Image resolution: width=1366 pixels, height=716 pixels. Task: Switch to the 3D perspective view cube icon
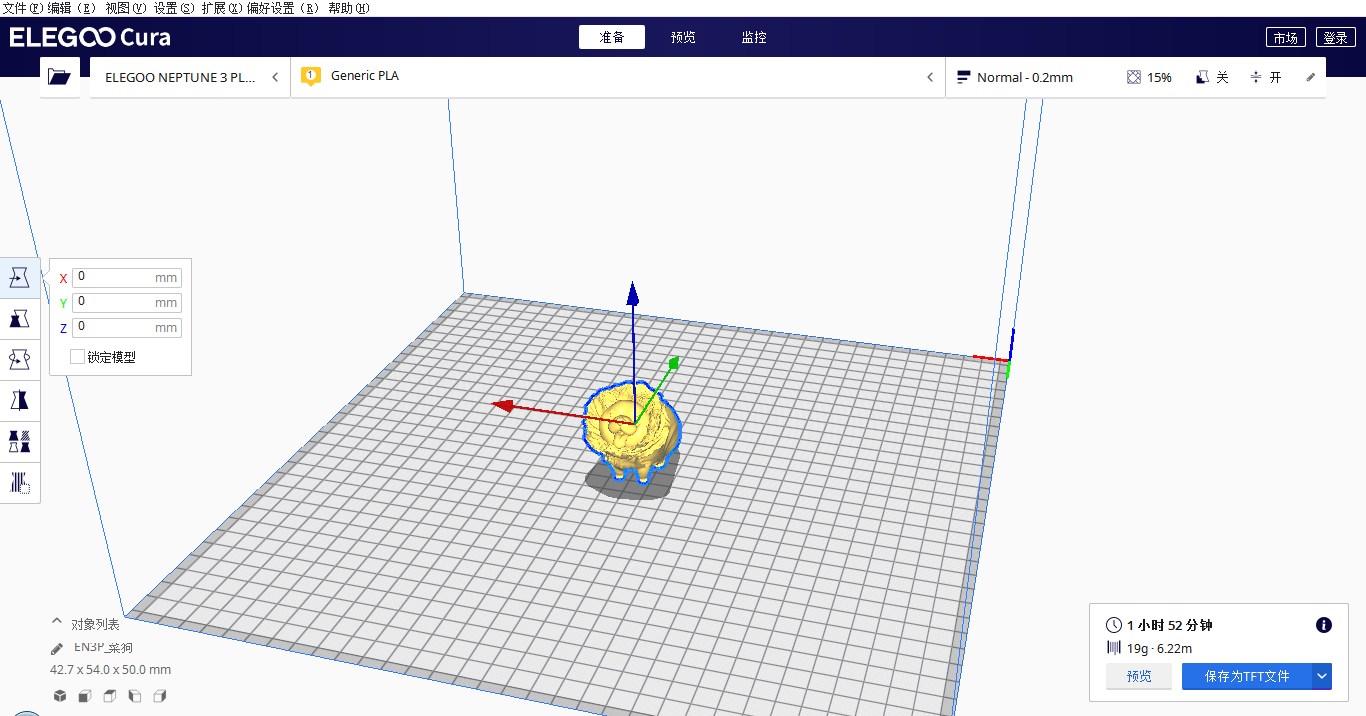(x=60, y=696)
